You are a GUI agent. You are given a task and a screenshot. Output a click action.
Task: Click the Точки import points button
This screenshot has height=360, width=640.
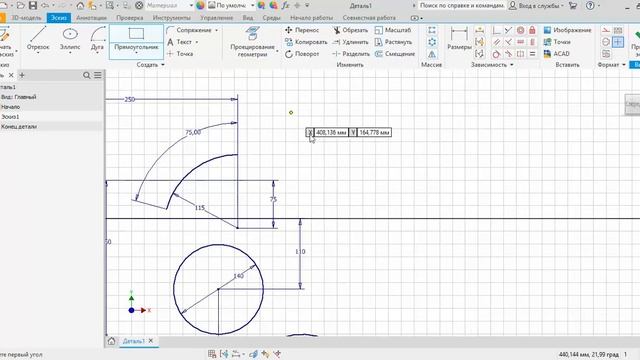tap(557, 42)
